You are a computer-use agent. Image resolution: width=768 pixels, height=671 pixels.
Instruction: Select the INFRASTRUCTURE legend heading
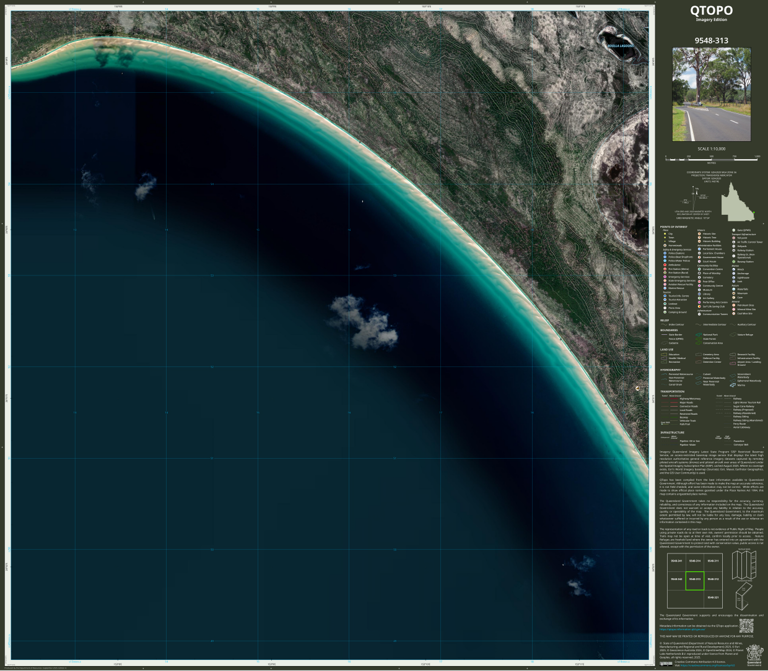click(x=672, y=432)
